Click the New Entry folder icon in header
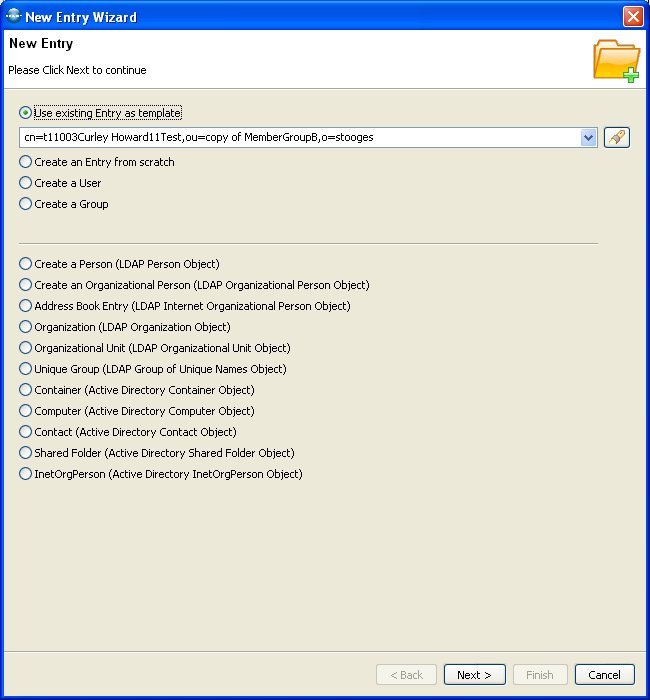Screen dimensions: 650x700 click(615, 60)
